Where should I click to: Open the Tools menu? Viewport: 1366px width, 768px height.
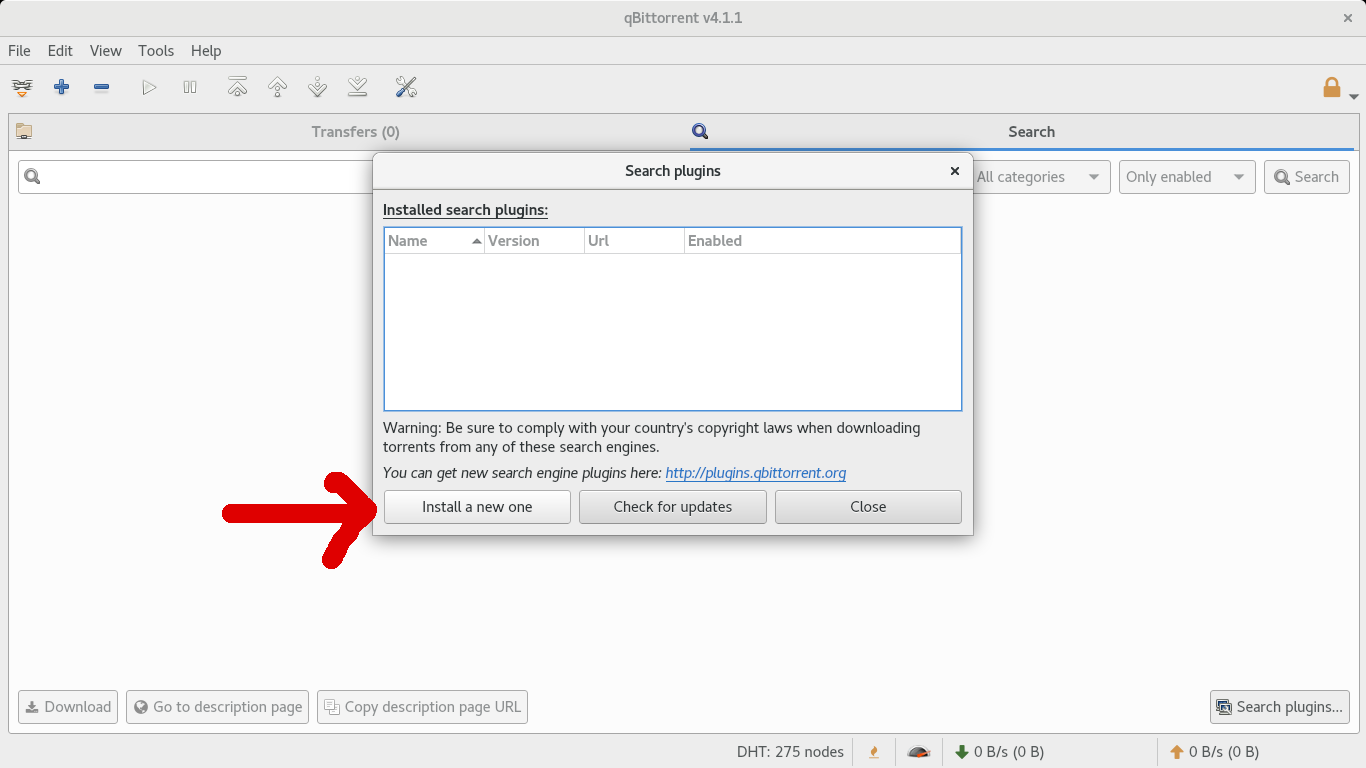[156, 51]
